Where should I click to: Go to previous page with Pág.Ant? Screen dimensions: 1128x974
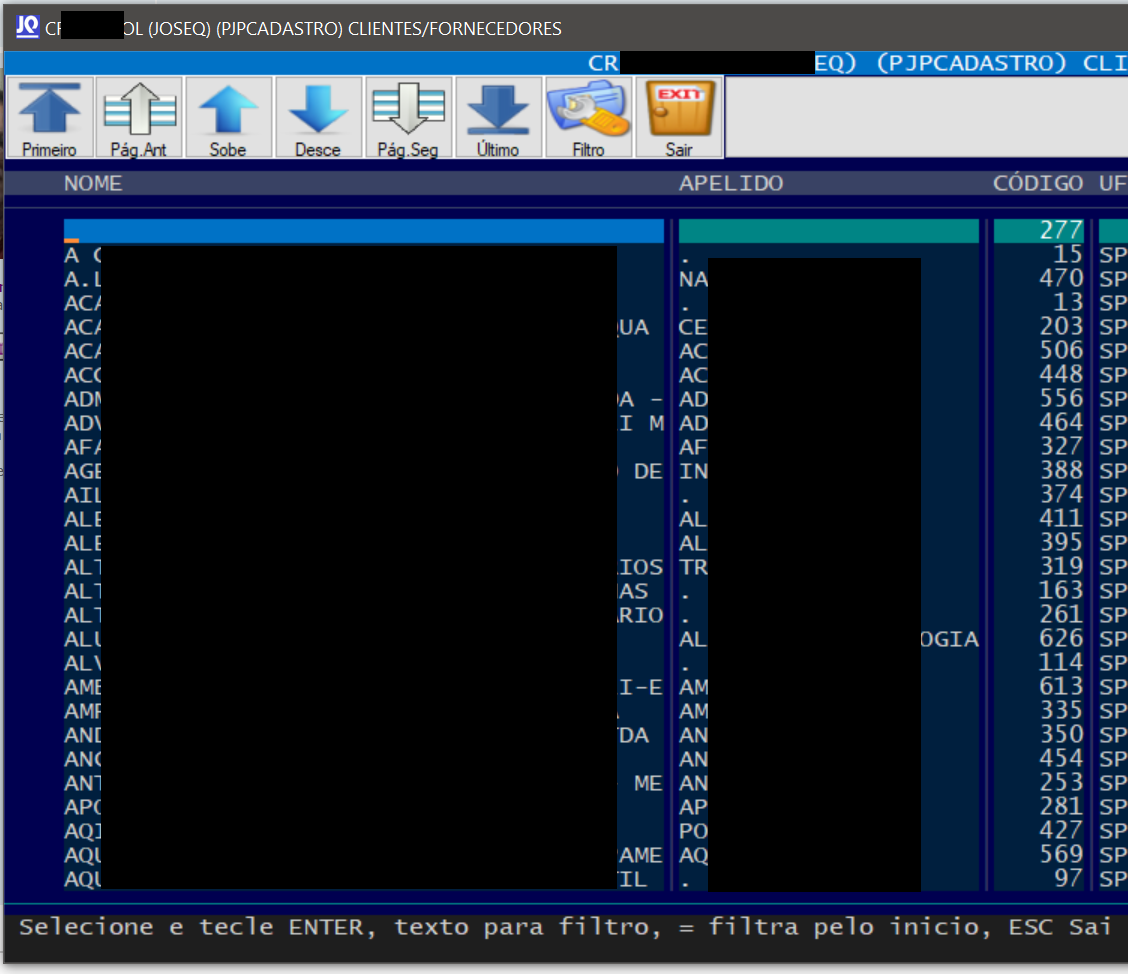(x=139, y=117)
